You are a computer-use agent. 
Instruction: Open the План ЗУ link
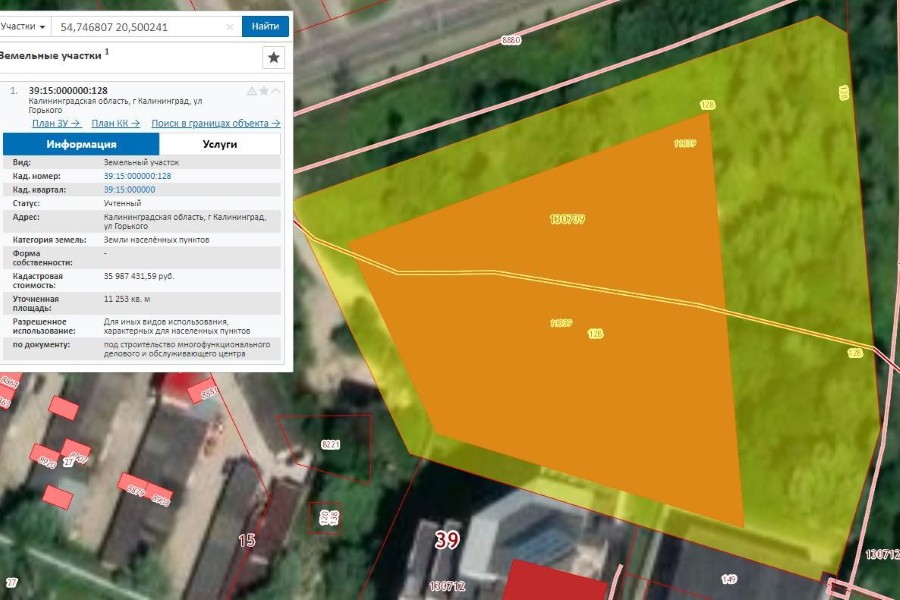56,123
